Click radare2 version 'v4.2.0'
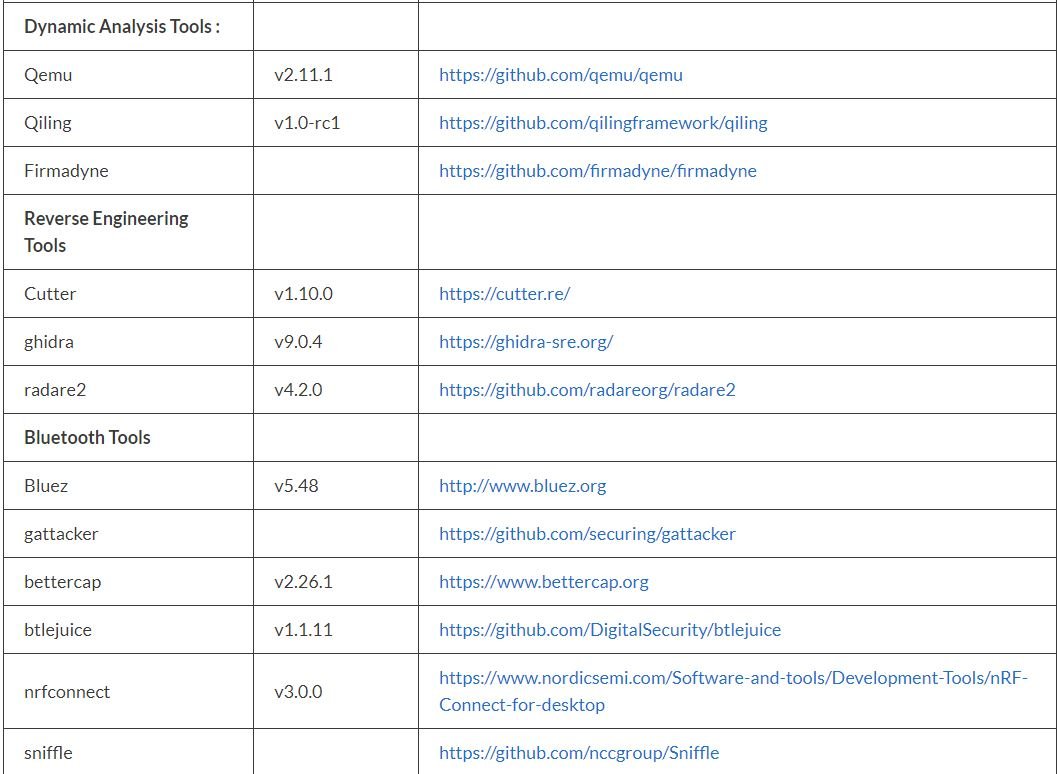This screenshot has width=1060, height=774. coord(298,389)
